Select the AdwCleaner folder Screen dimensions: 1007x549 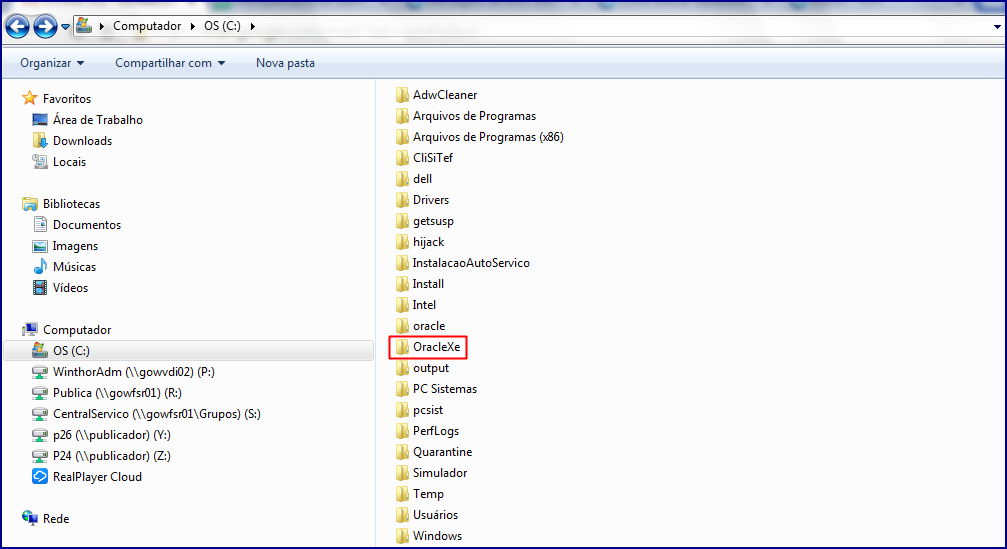(x=444, y=94)
